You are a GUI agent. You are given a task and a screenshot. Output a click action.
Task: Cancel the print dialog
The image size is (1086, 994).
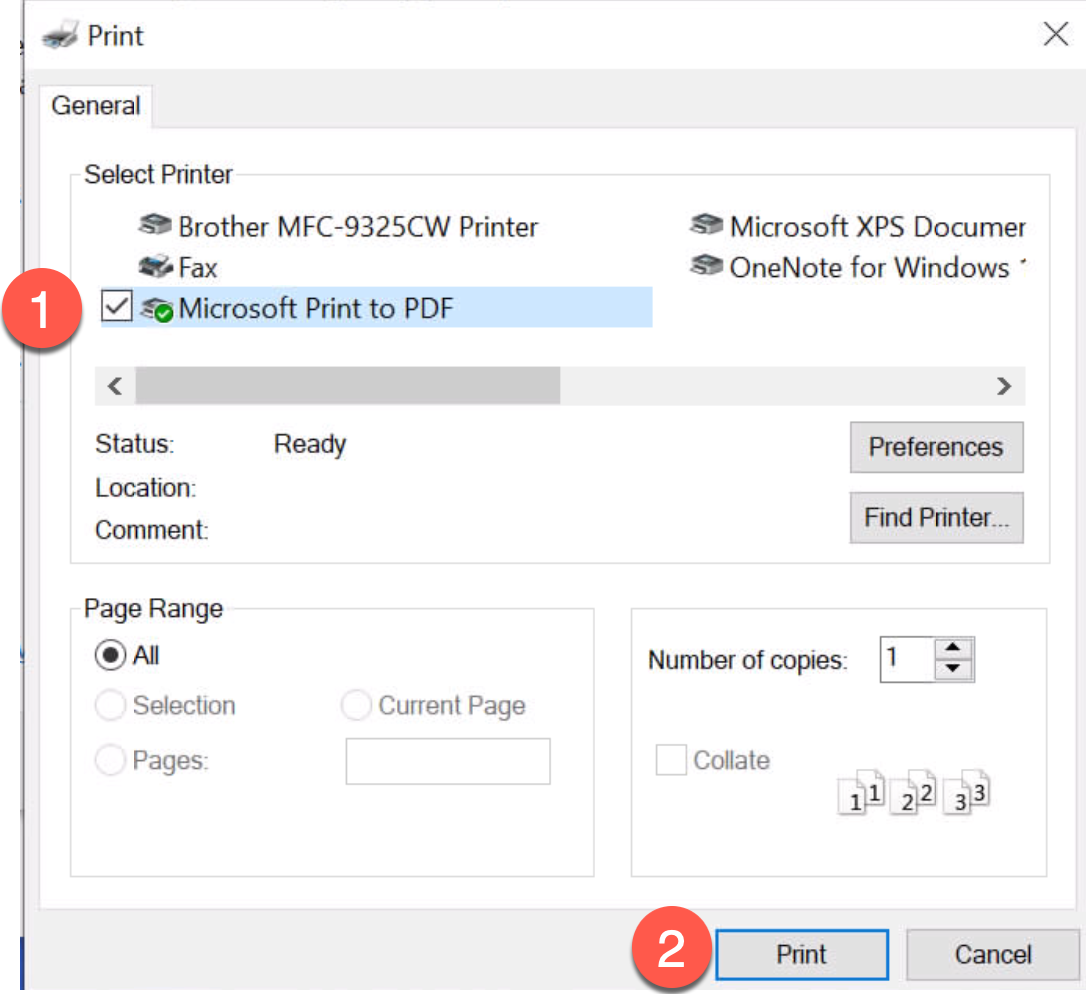(x=993, y=955)
